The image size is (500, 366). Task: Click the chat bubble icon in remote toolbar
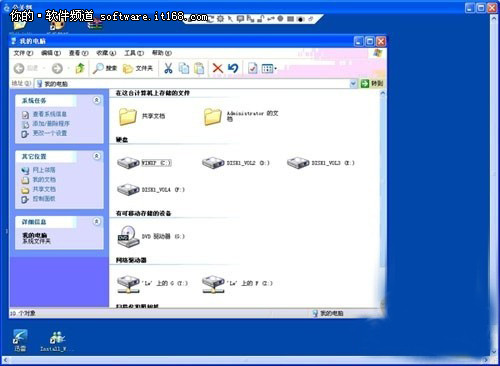coord(240,19)
